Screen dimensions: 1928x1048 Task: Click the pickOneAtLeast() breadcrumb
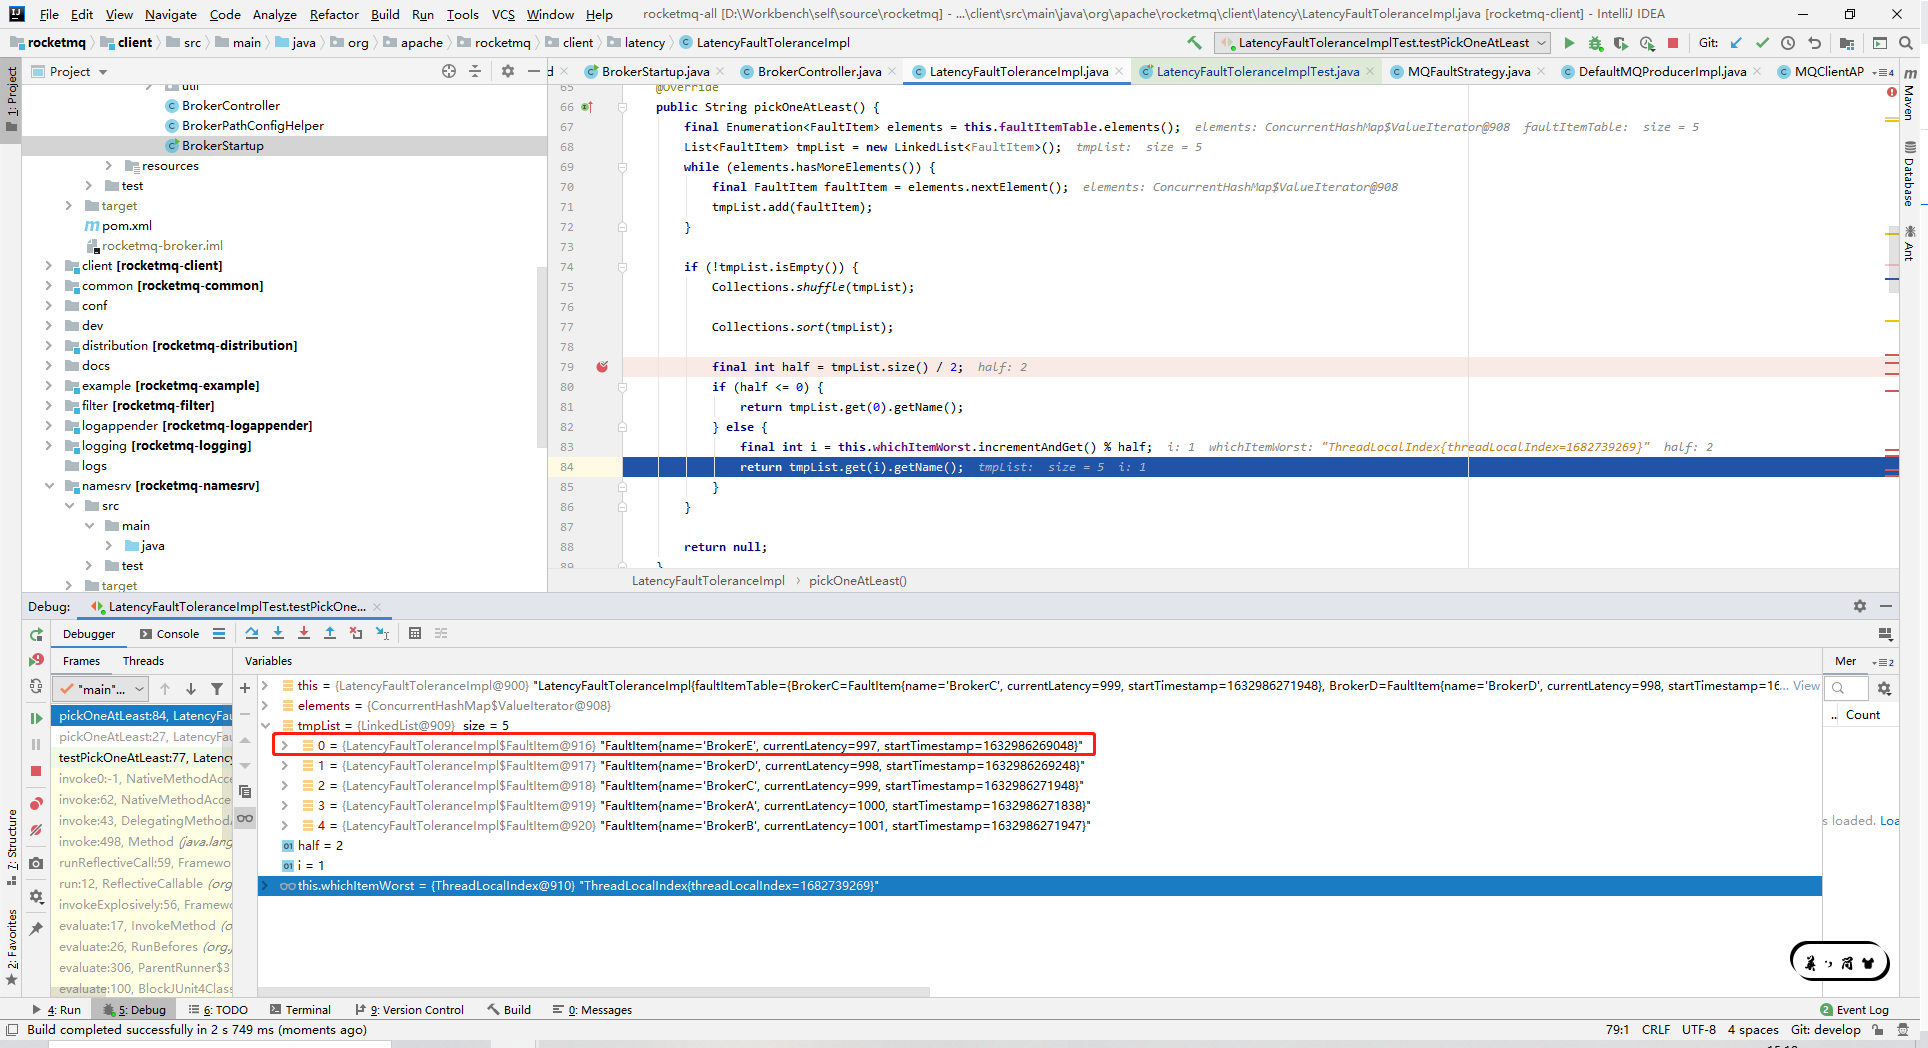click(x=857, y=581)
